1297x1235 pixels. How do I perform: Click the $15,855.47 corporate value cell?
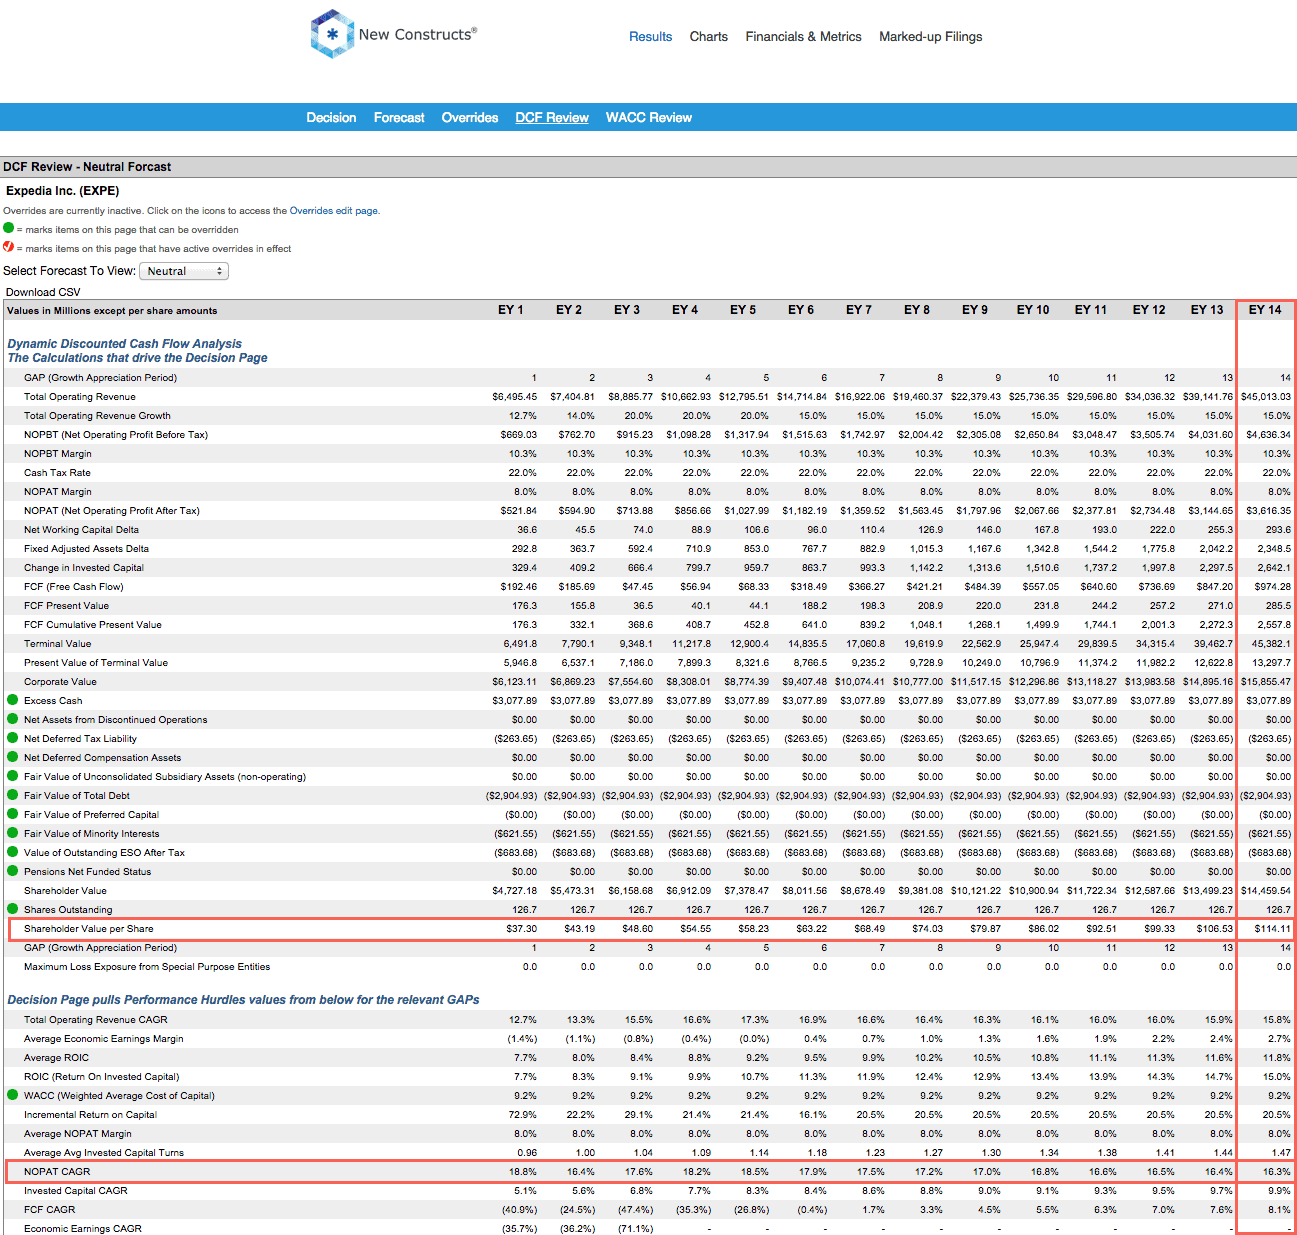[x=1268, y=682]
